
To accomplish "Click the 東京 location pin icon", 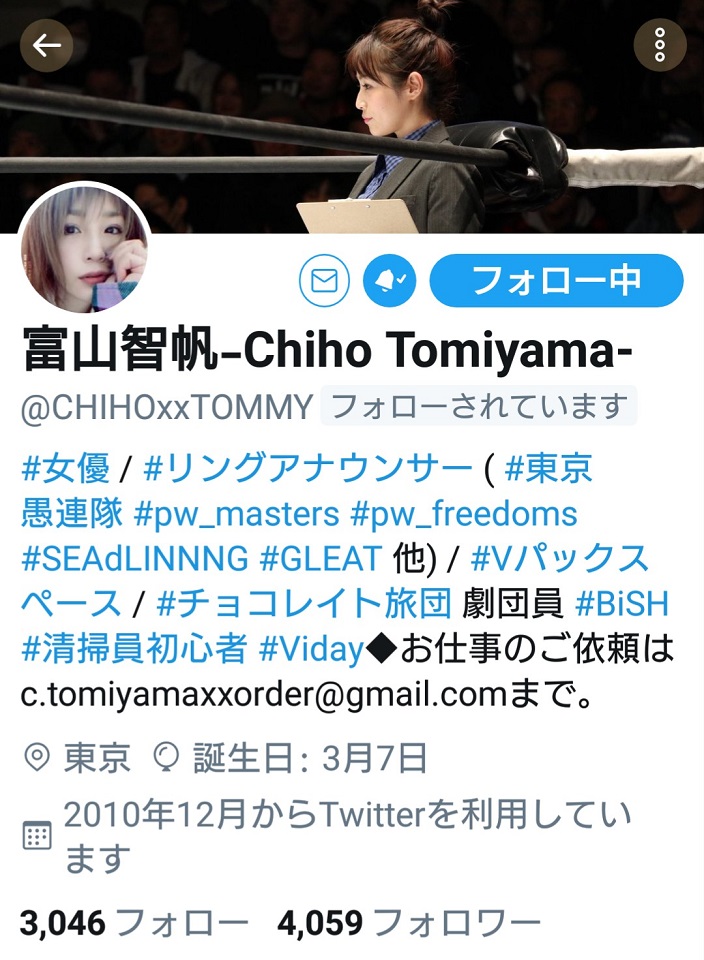I will (36, 758).
